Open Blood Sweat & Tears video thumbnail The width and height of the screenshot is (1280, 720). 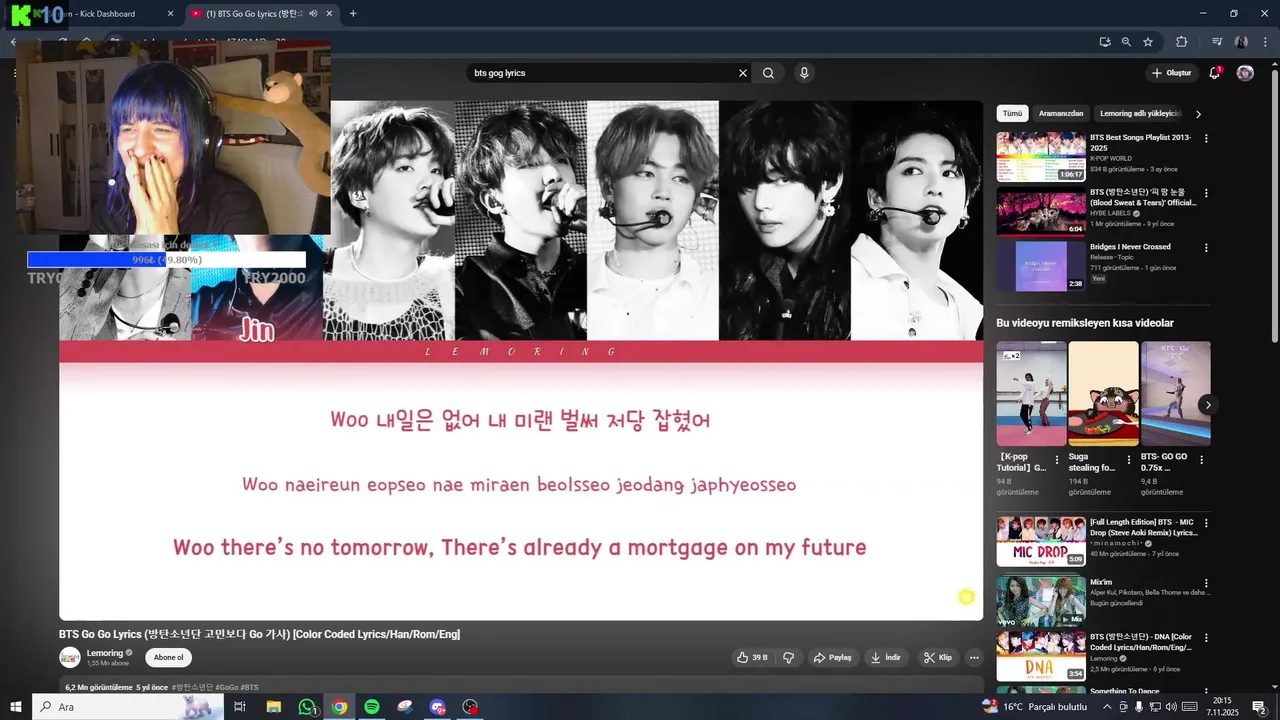pyautogui.click(x=1041, y=210)
